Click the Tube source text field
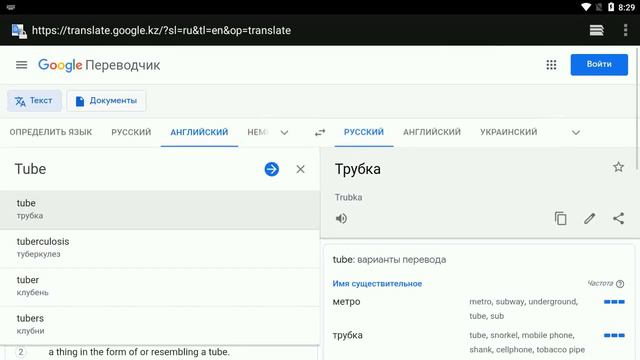 pyautogui.click(x=135, y=169)
